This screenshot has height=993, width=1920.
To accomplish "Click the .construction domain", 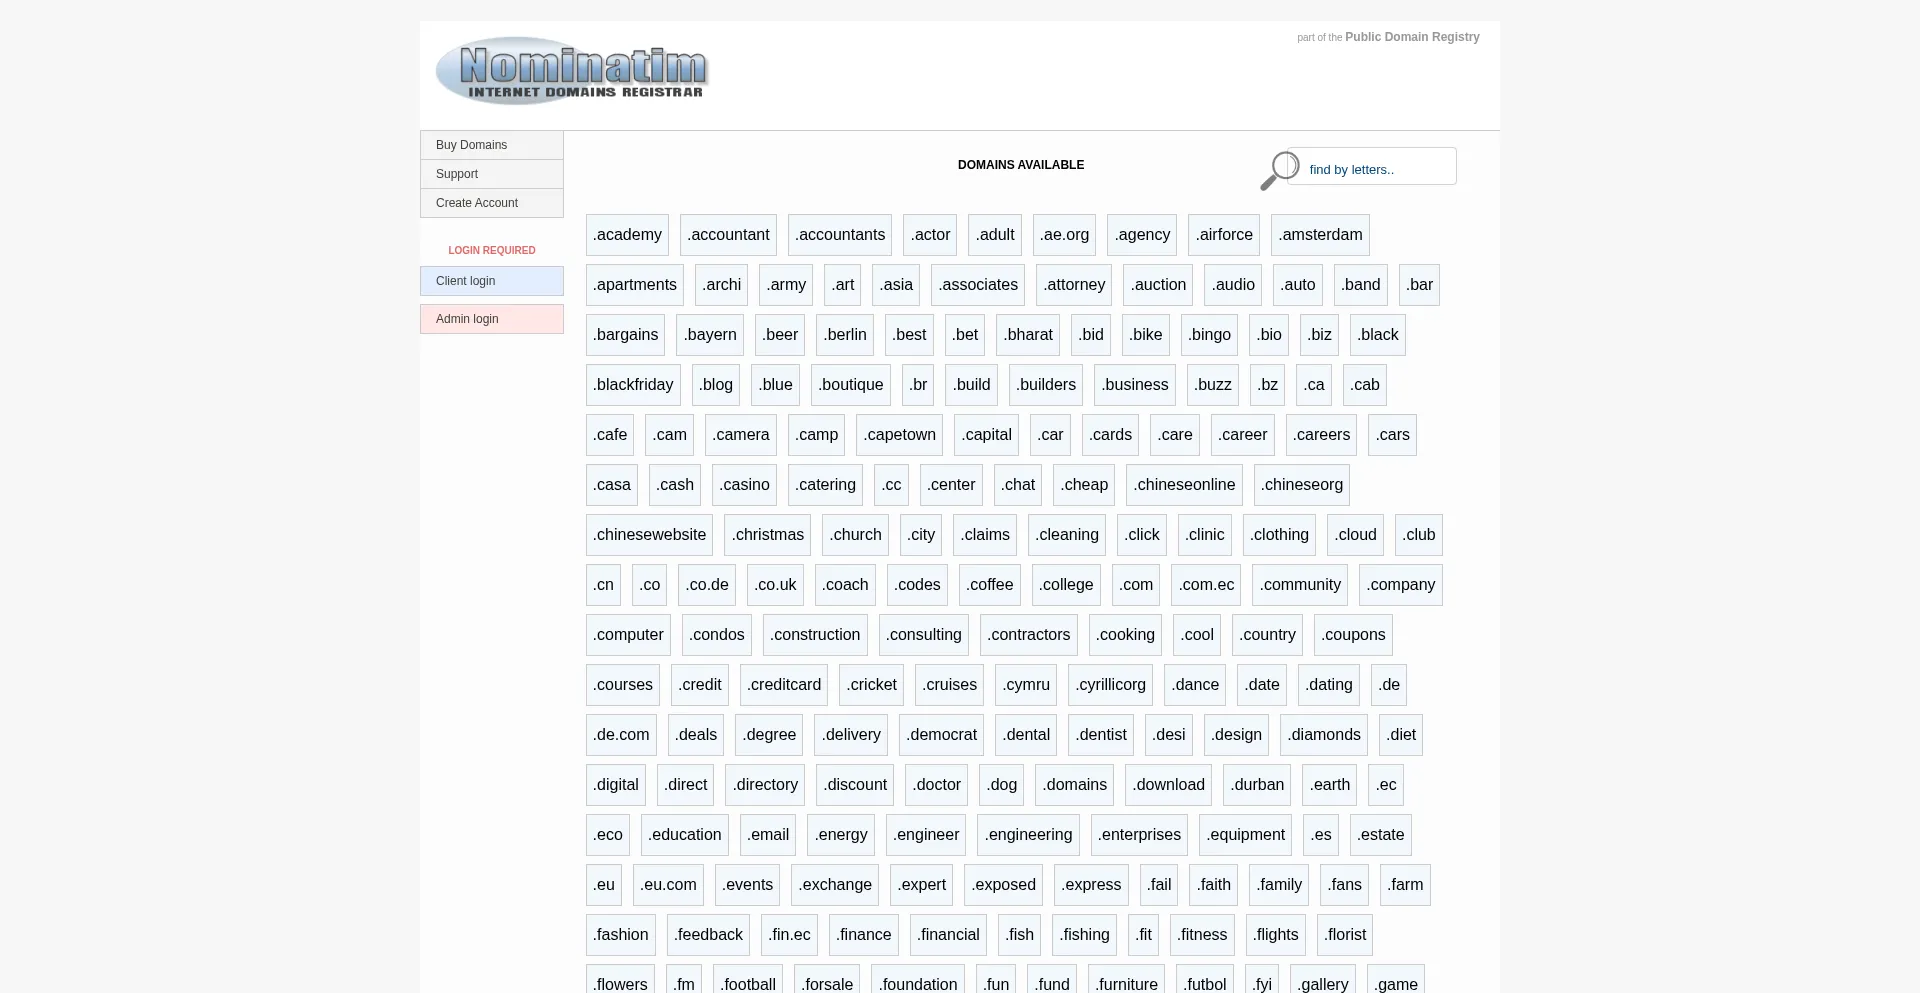I will click(815, 635).
